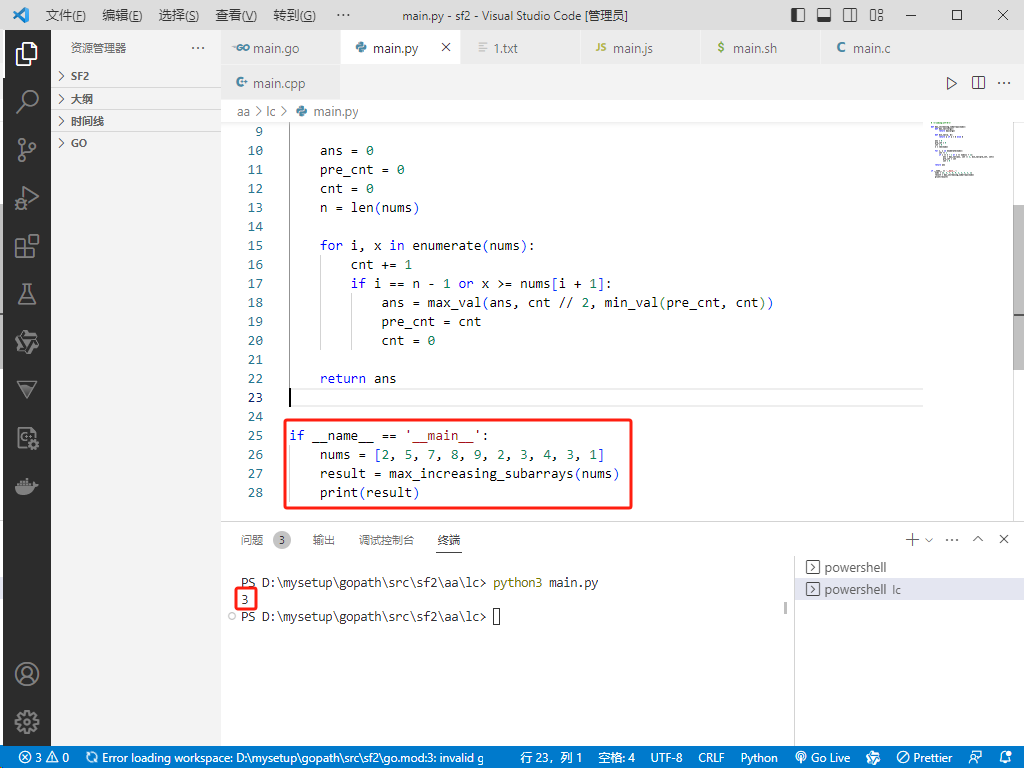Select the 终端 terminal panel tab
Image resolution: width=1024 pixels, height=768 pixels.
pos(449,539)
